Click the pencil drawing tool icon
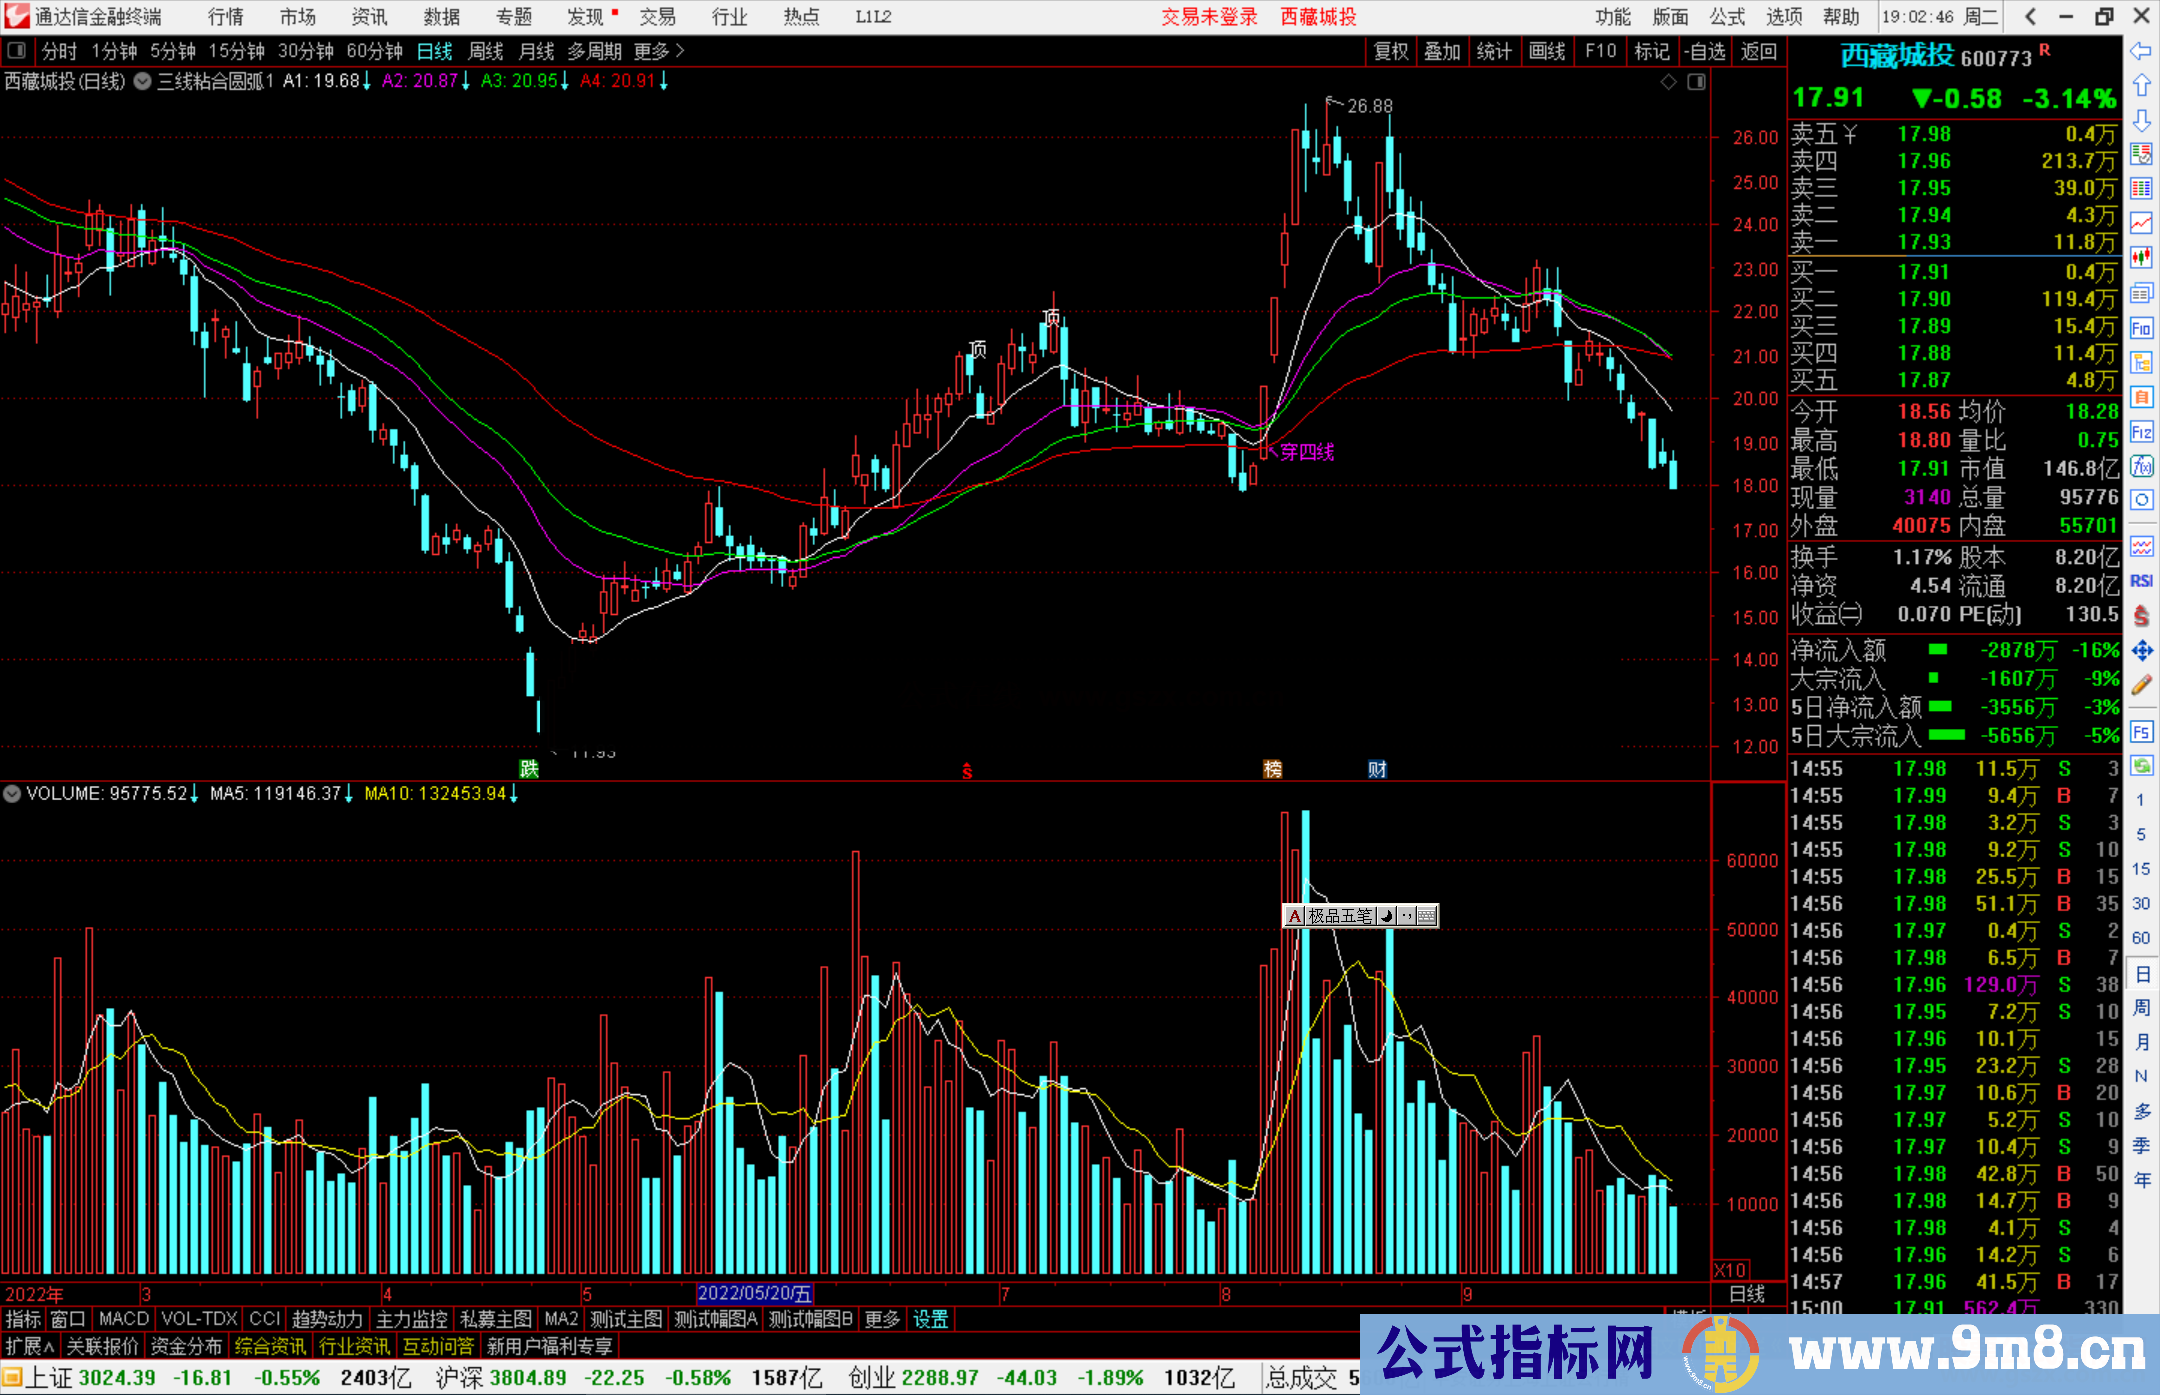 point(2141,685)
